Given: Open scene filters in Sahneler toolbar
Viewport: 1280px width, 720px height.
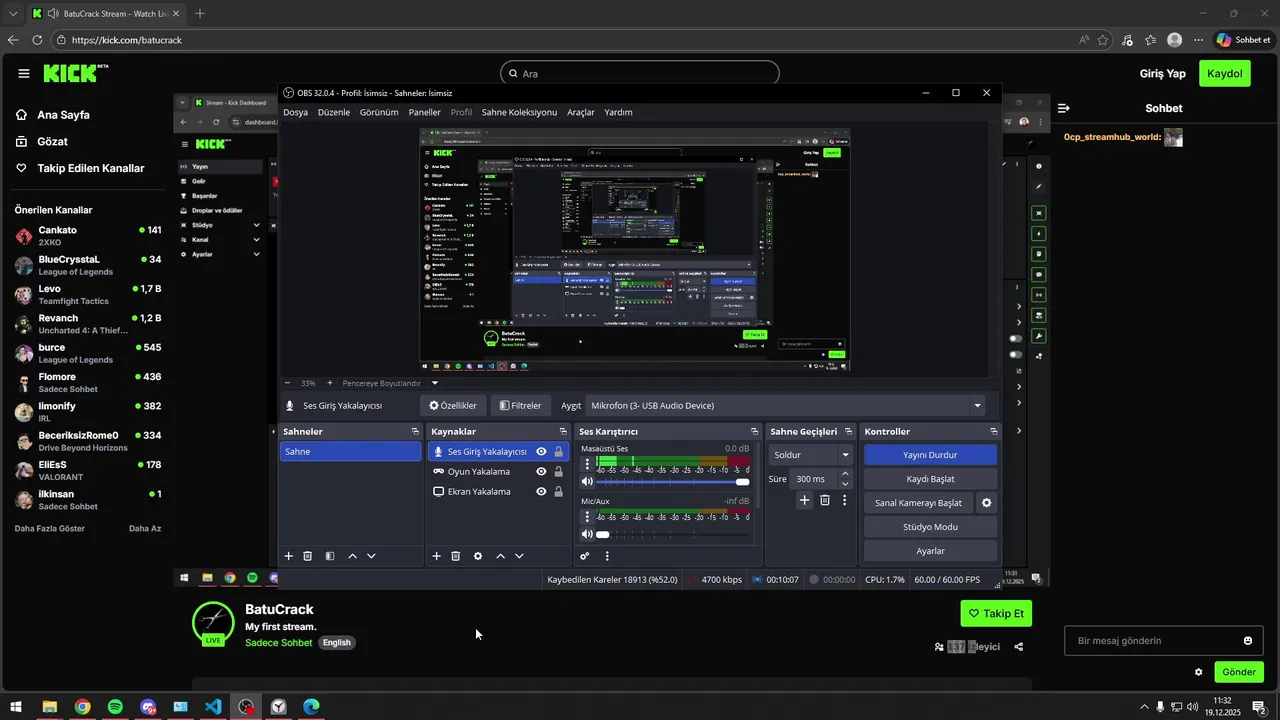Looking at the screenshot, I should pos(330,556).
